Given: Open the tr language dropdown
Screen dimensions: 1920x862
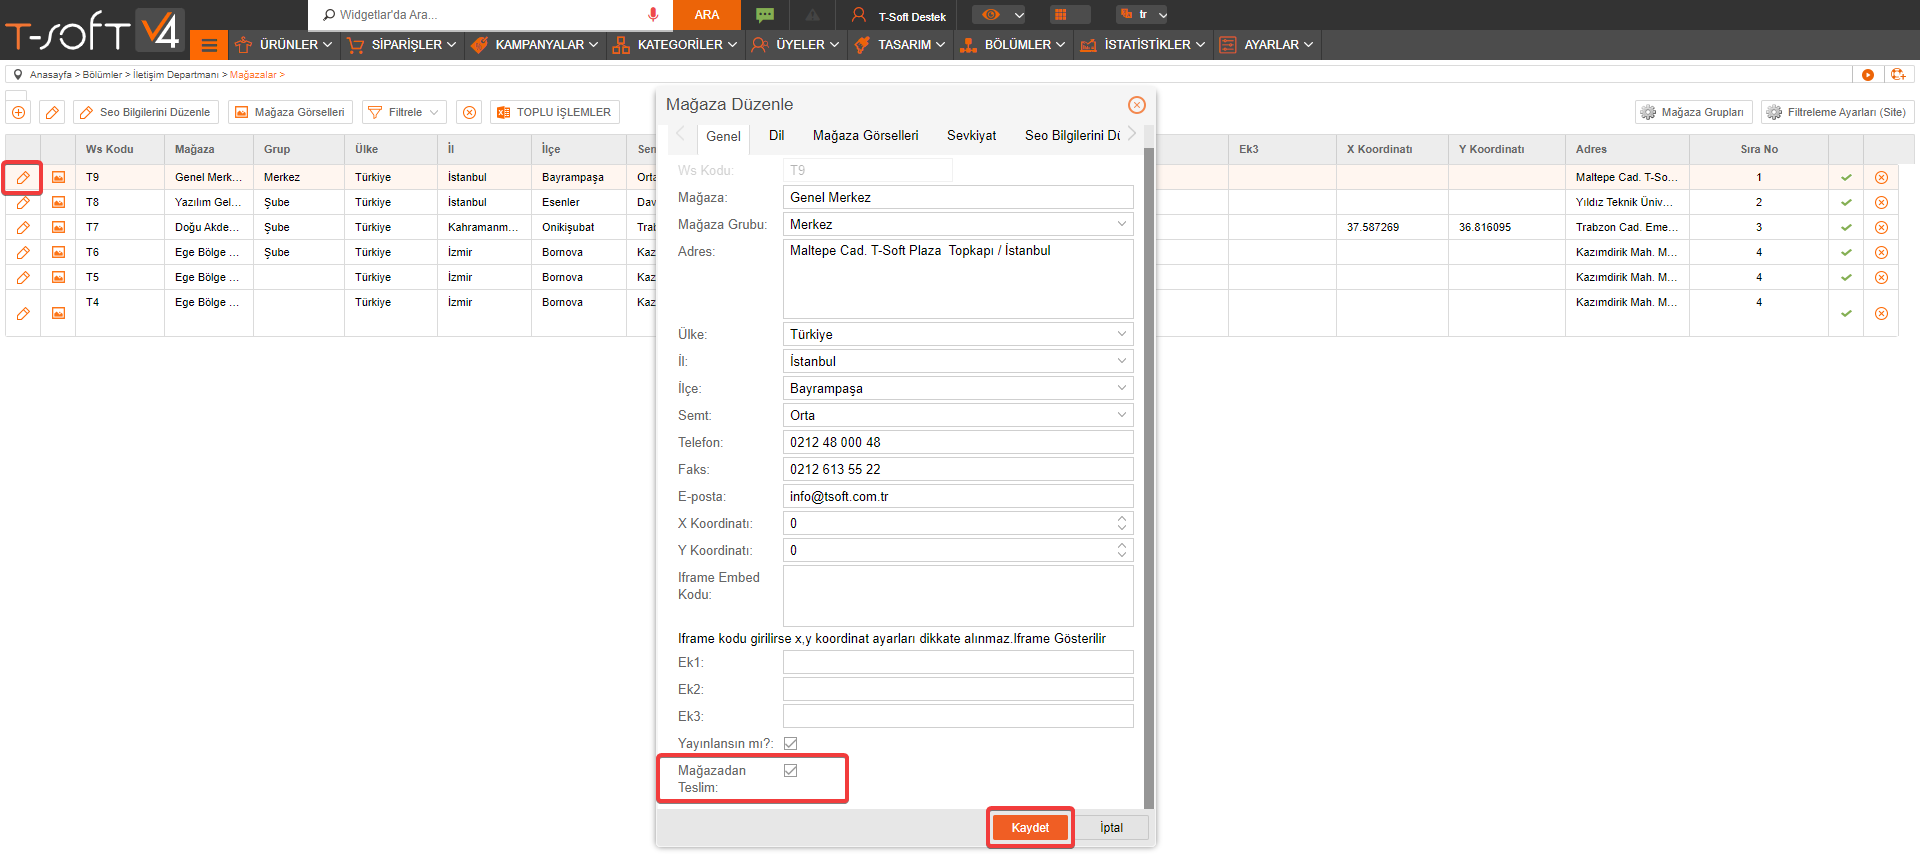Looking at the screenshot, I should click(1143, 14).
